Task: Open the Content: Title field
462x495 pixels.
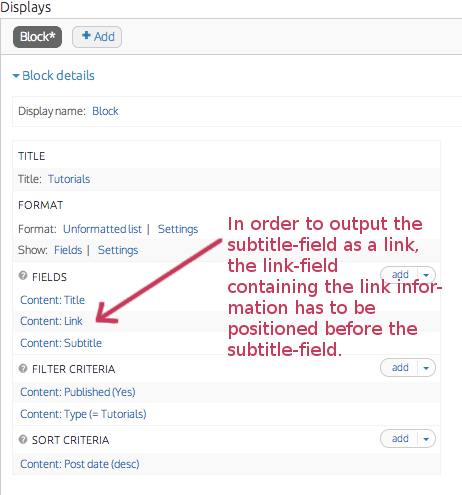Action: pos(52,300)
